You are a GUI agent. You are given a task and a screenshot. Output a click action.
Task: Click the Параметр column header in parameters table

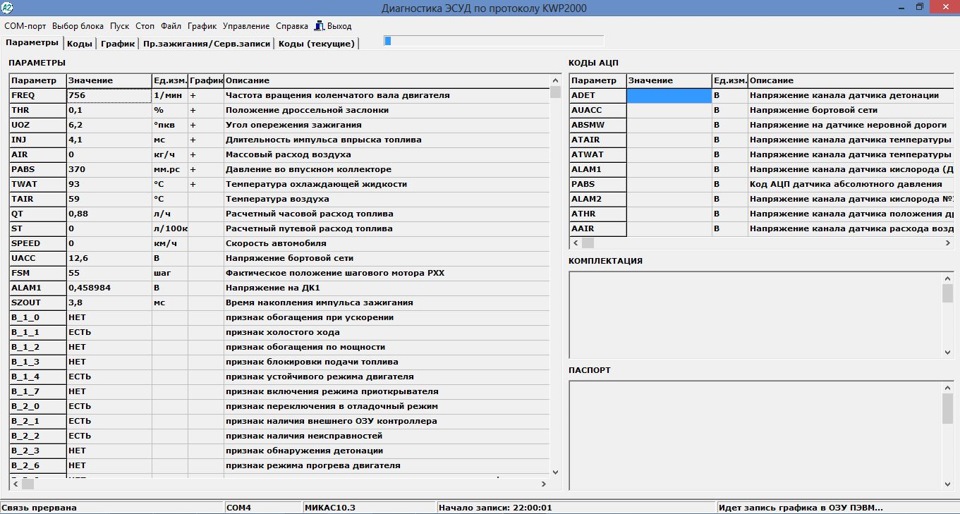[x=37, y=80]
